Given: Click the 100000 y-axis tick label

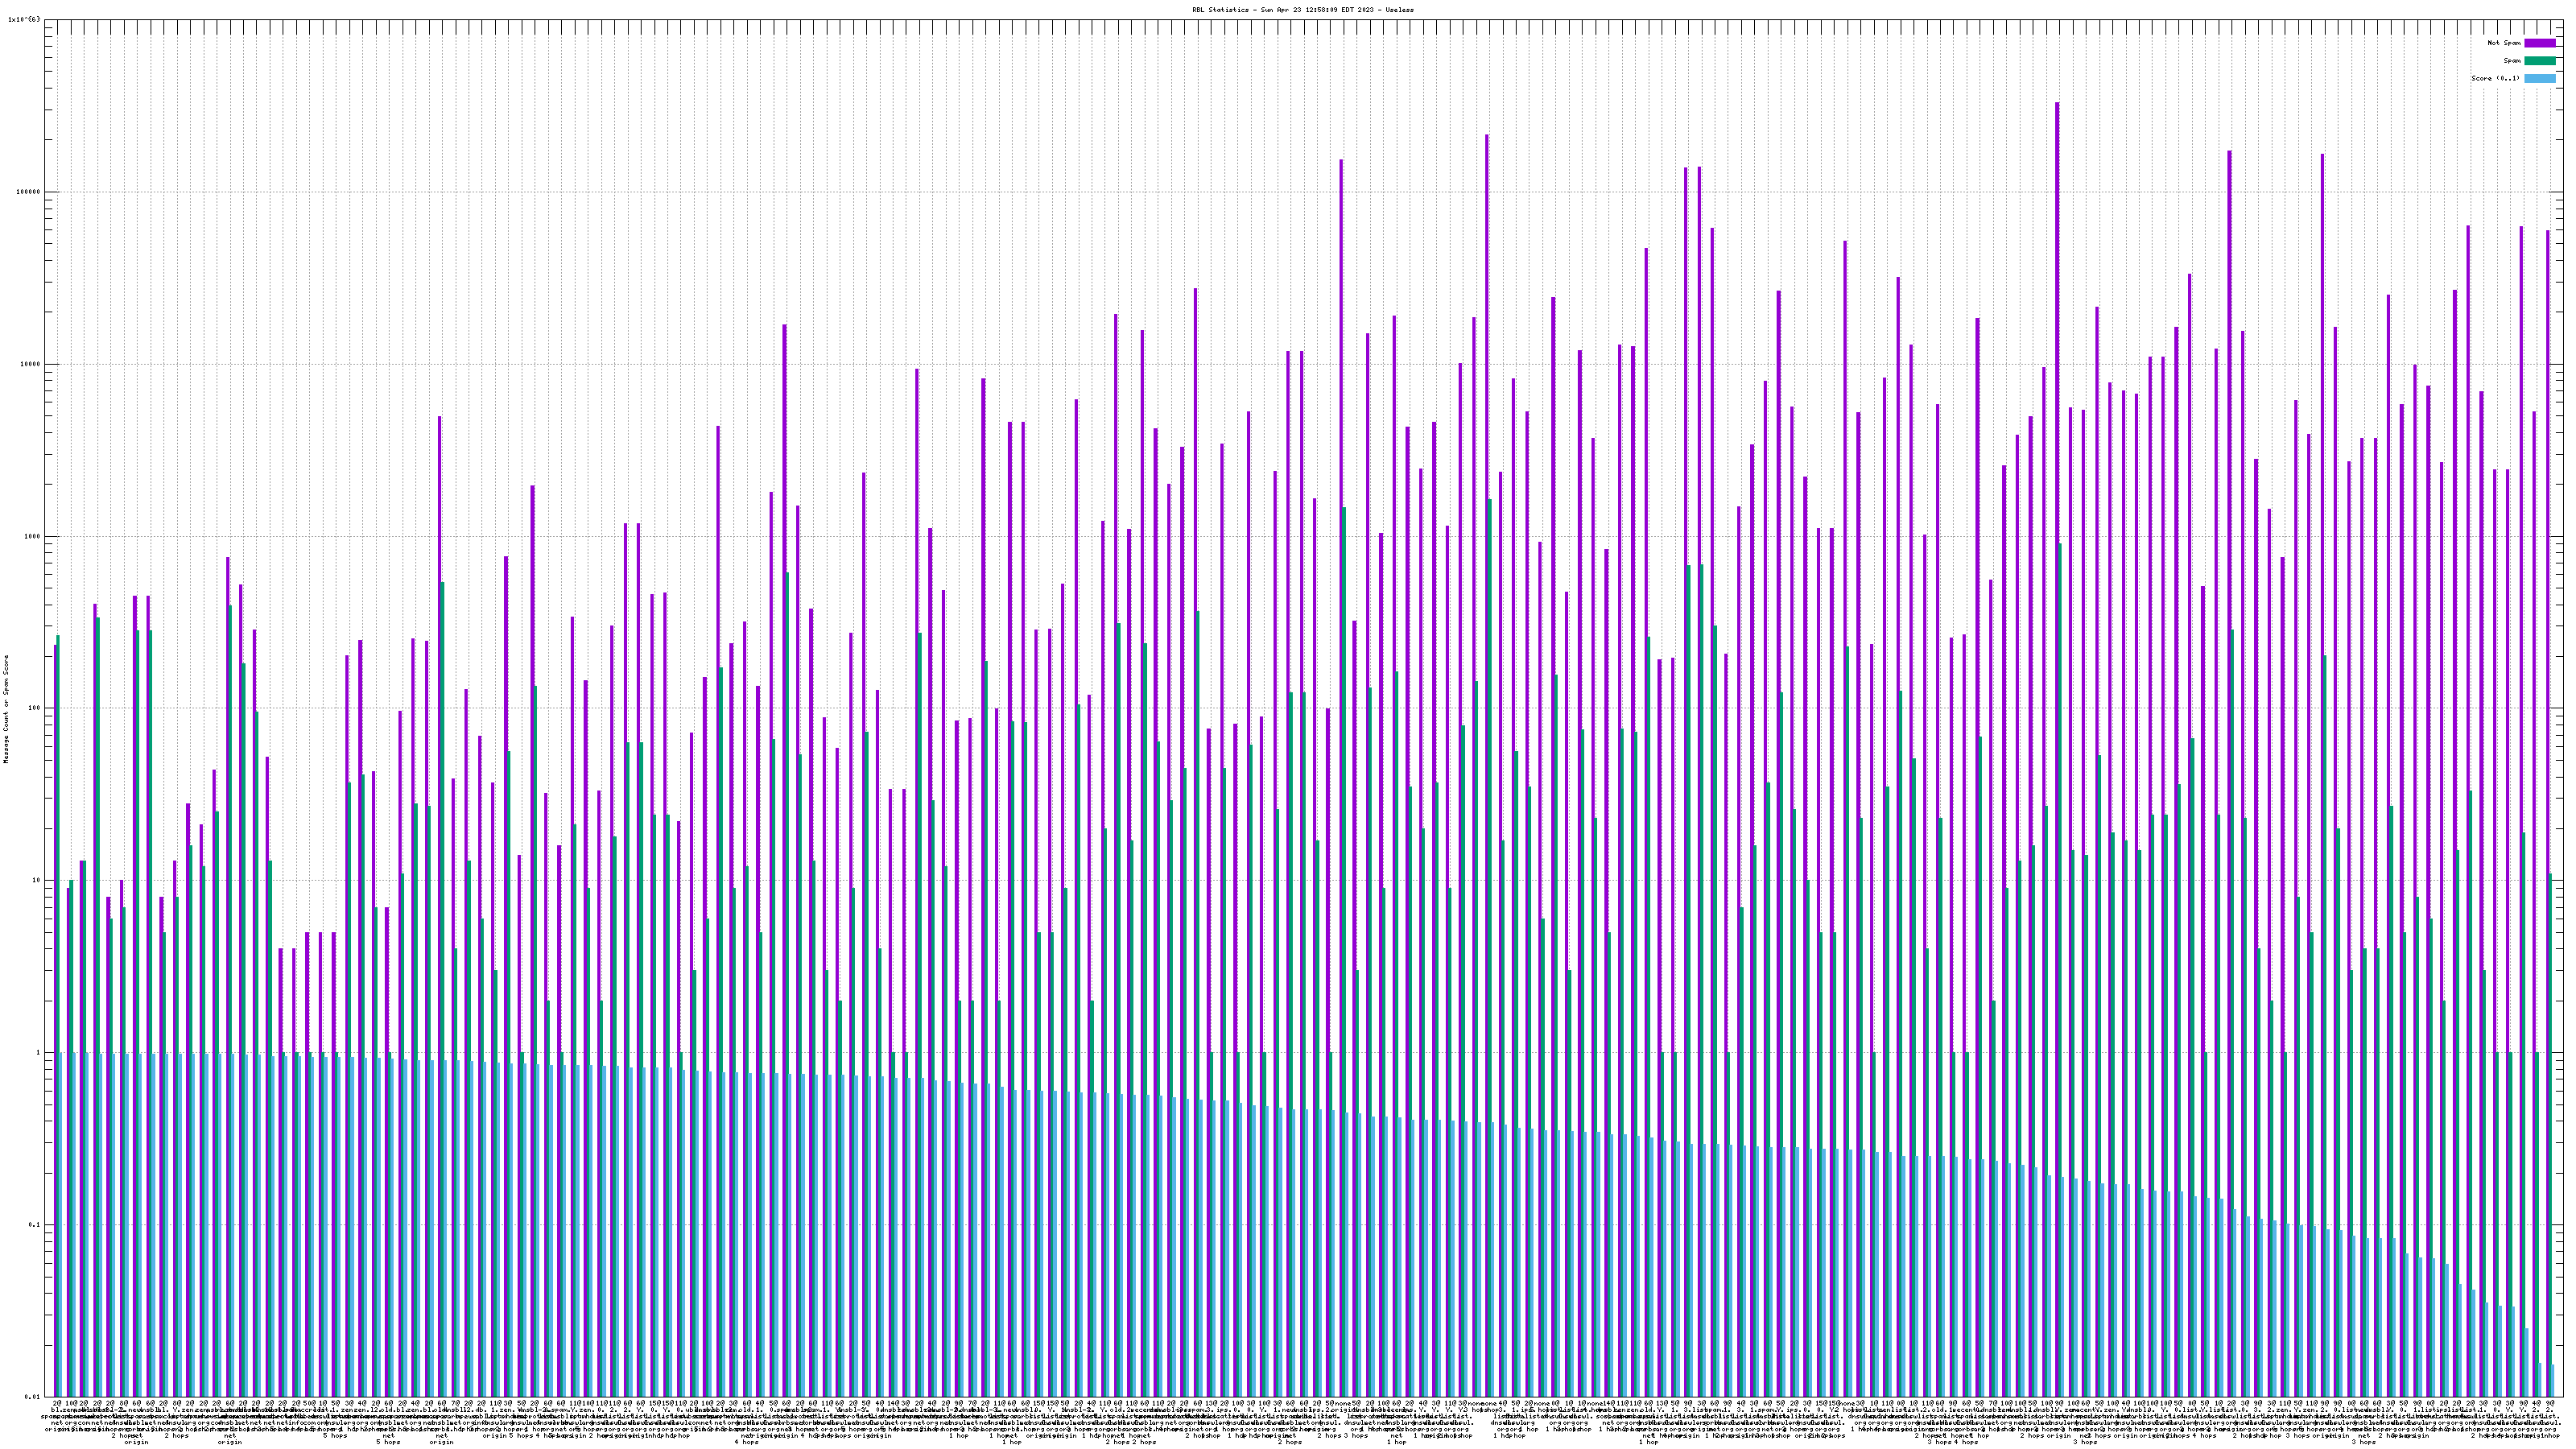Looking at the screenshot, I should coord(29,192).
